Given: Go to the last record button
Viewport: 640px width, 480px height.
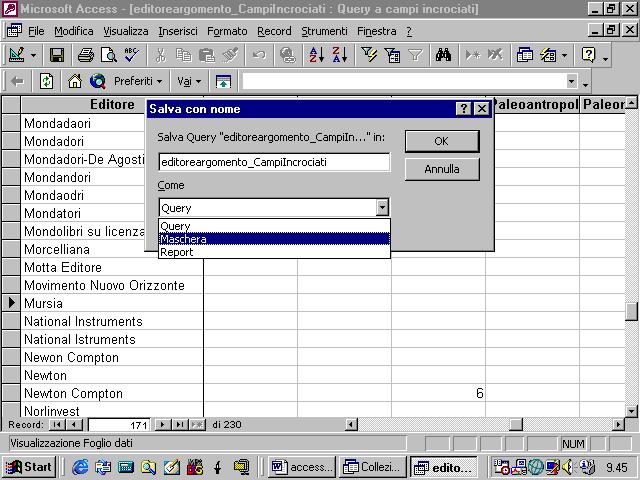Looking at the screenshot, I should click(179, 425).
